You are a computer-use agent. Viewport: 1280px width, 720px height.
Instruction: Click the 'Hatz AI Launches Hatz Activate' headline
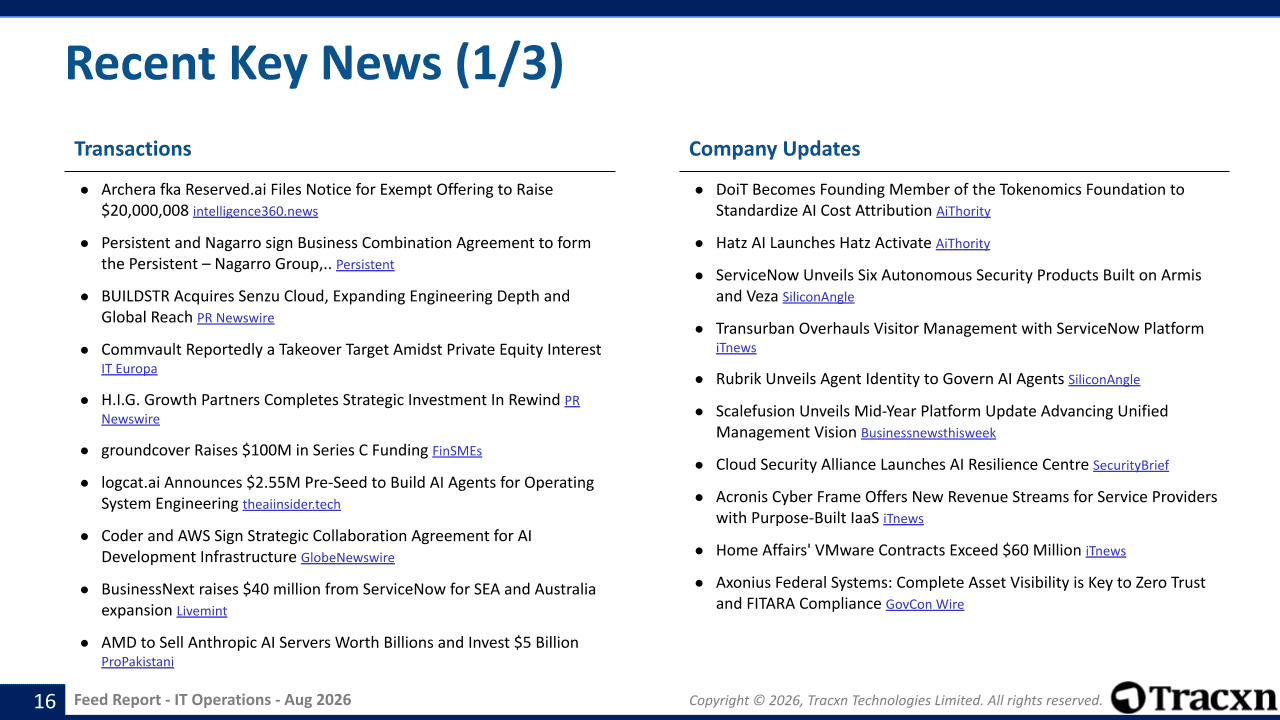click(824, 243)
